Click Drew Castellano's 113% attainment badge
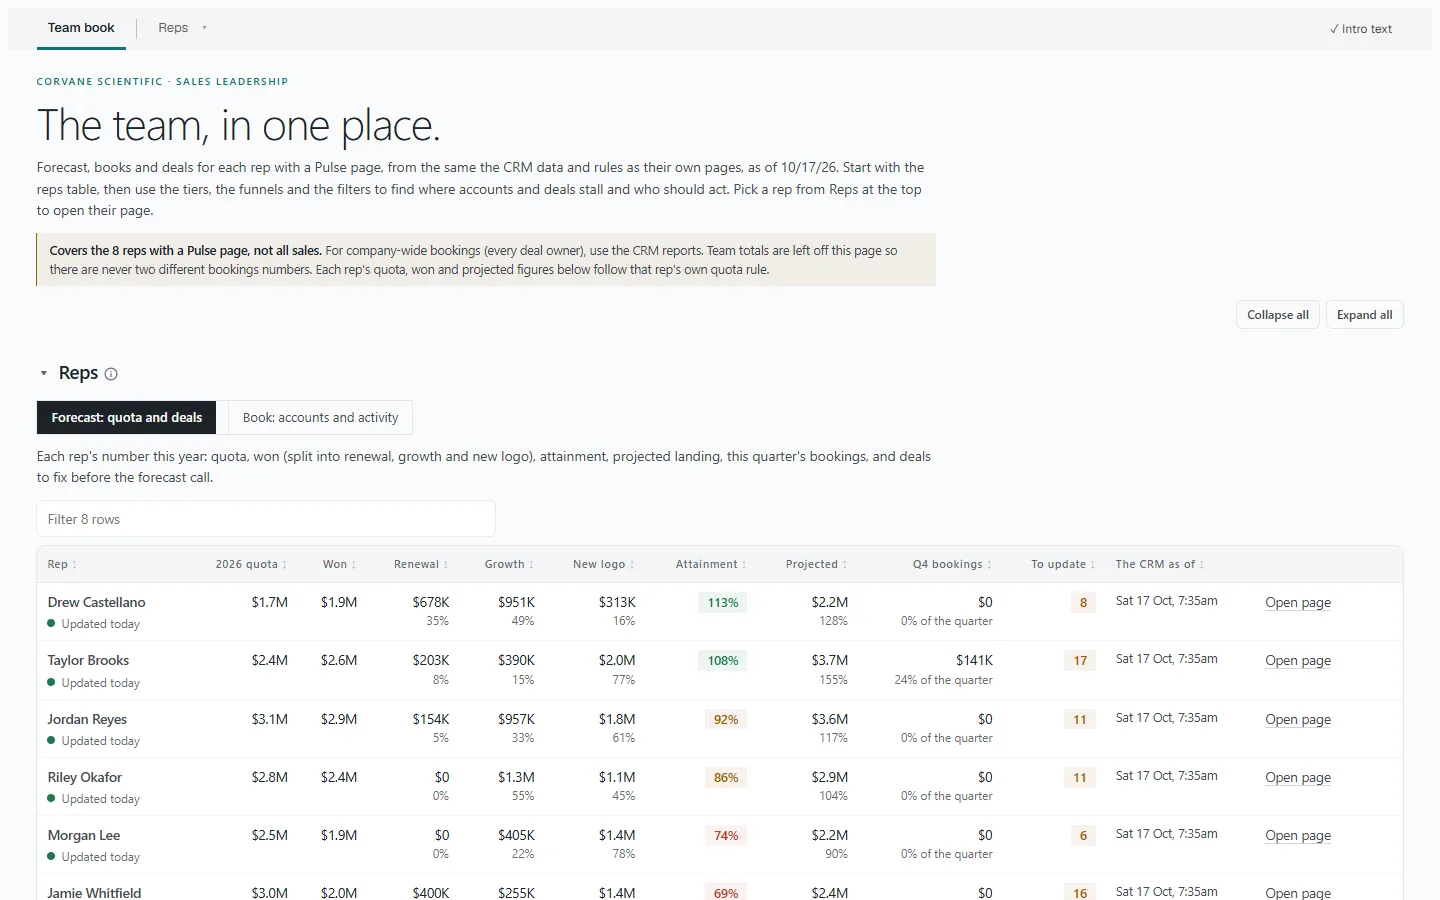This screenshot has width=1440, height=900. point(723,603)
